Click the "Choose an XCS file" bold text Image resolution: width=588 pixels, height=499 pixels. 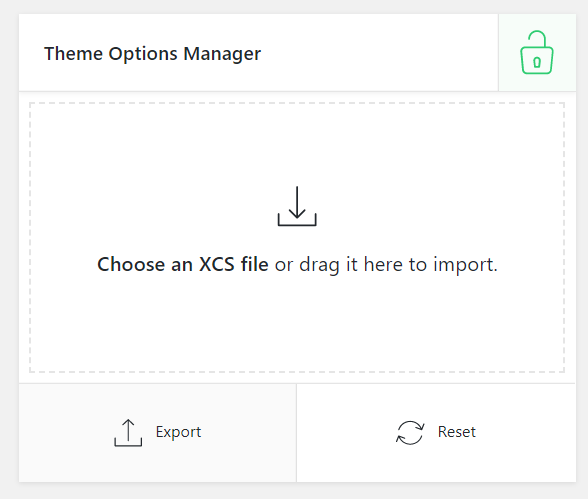183,264
